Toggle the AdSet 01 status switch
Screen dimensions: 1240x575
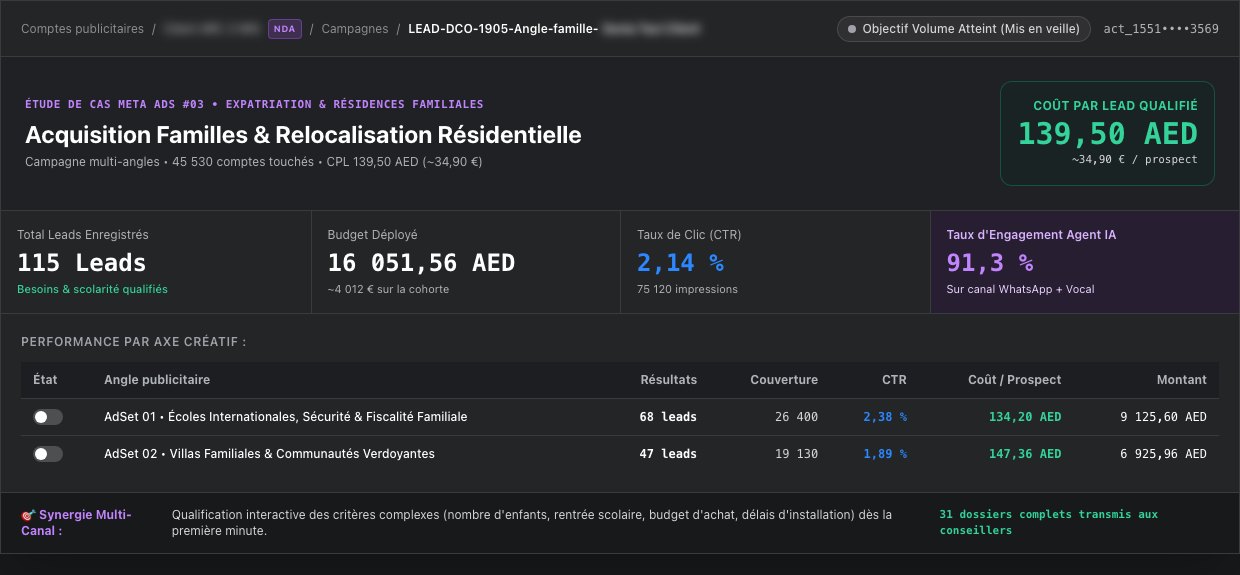[48, 417]
